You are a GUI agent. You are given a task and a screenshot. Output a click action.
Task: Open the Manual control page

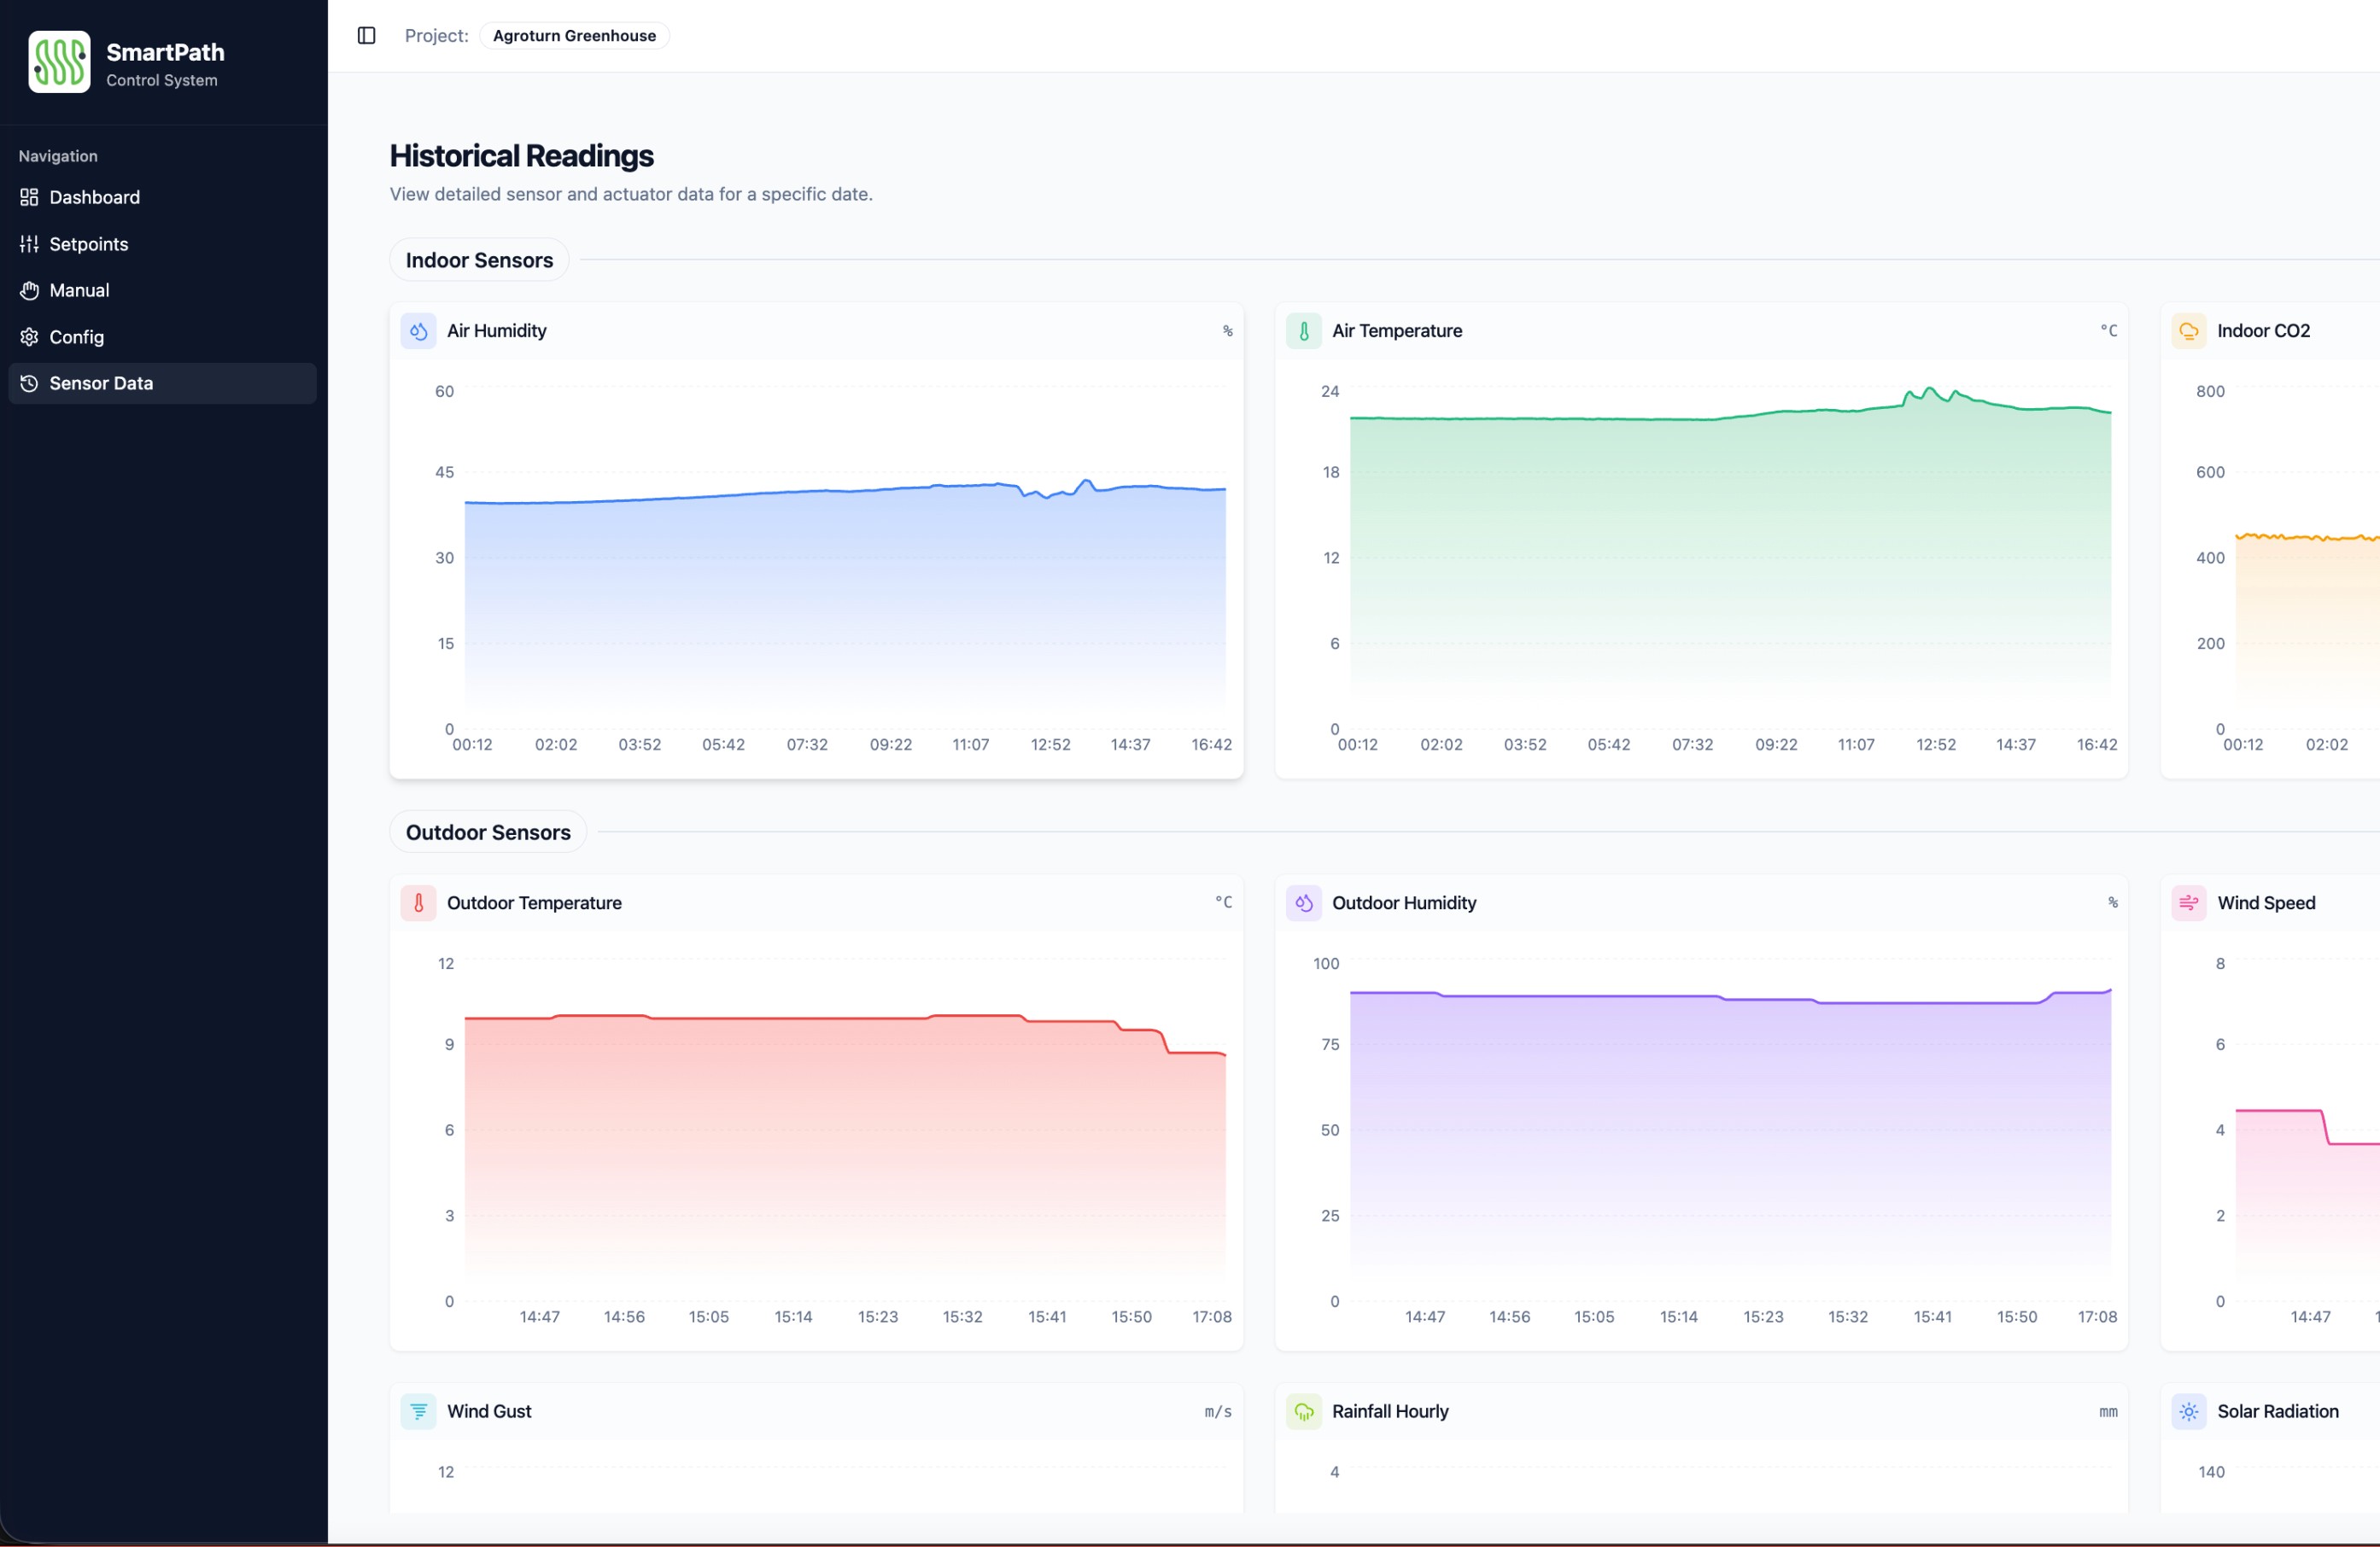click(79, 290)
